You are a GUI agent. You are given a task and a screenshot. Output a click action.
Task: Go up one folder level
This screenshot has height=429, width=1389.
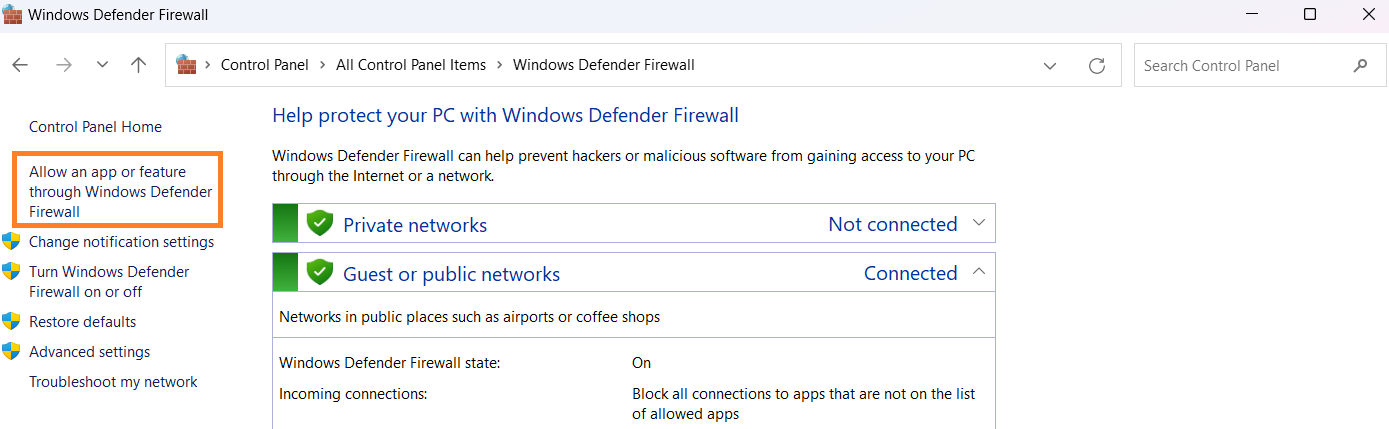point(139,65)
